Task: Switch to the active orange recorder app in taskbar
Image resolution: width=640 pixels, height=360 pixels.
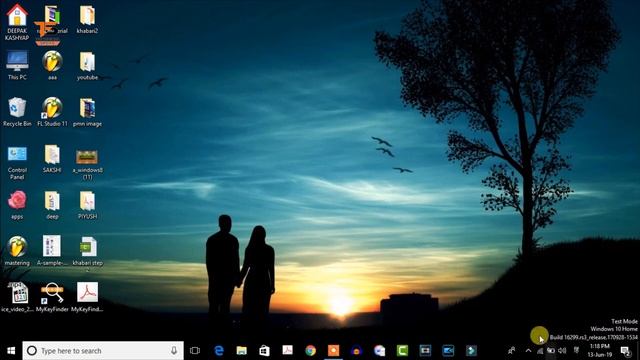Action: [x=333, y=351]
